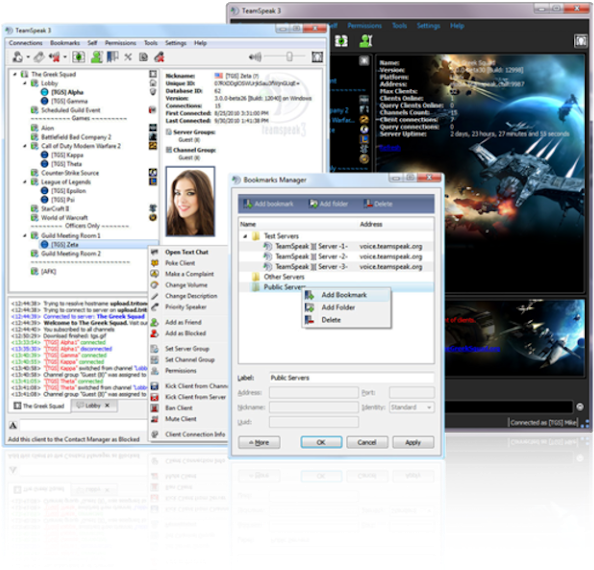Collapse the Test Servers bookmark folder
Viewport: 594px width, 570px height.
(245, 236)
